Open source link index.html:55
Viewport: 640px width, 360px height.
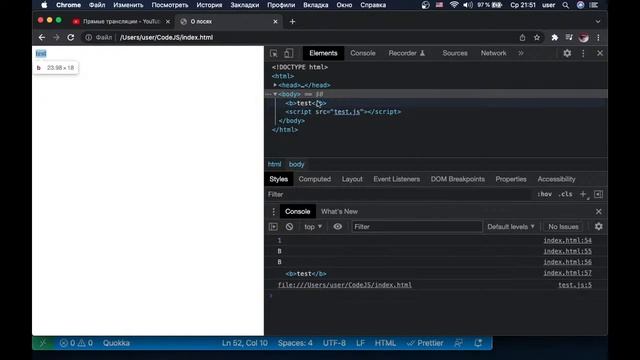tap(567, 251)
